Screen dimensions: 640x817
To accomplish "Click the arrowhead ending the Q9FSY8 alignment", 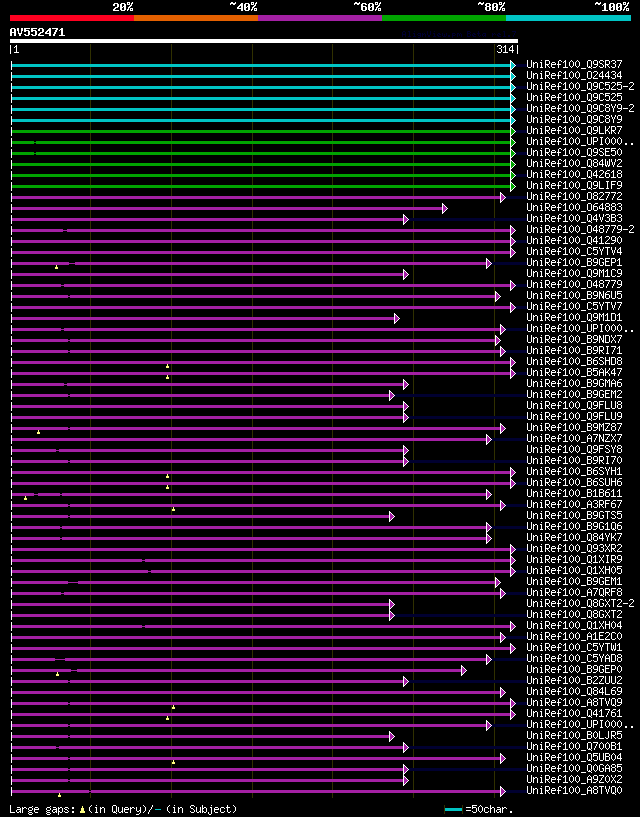I will click(405, 450).
